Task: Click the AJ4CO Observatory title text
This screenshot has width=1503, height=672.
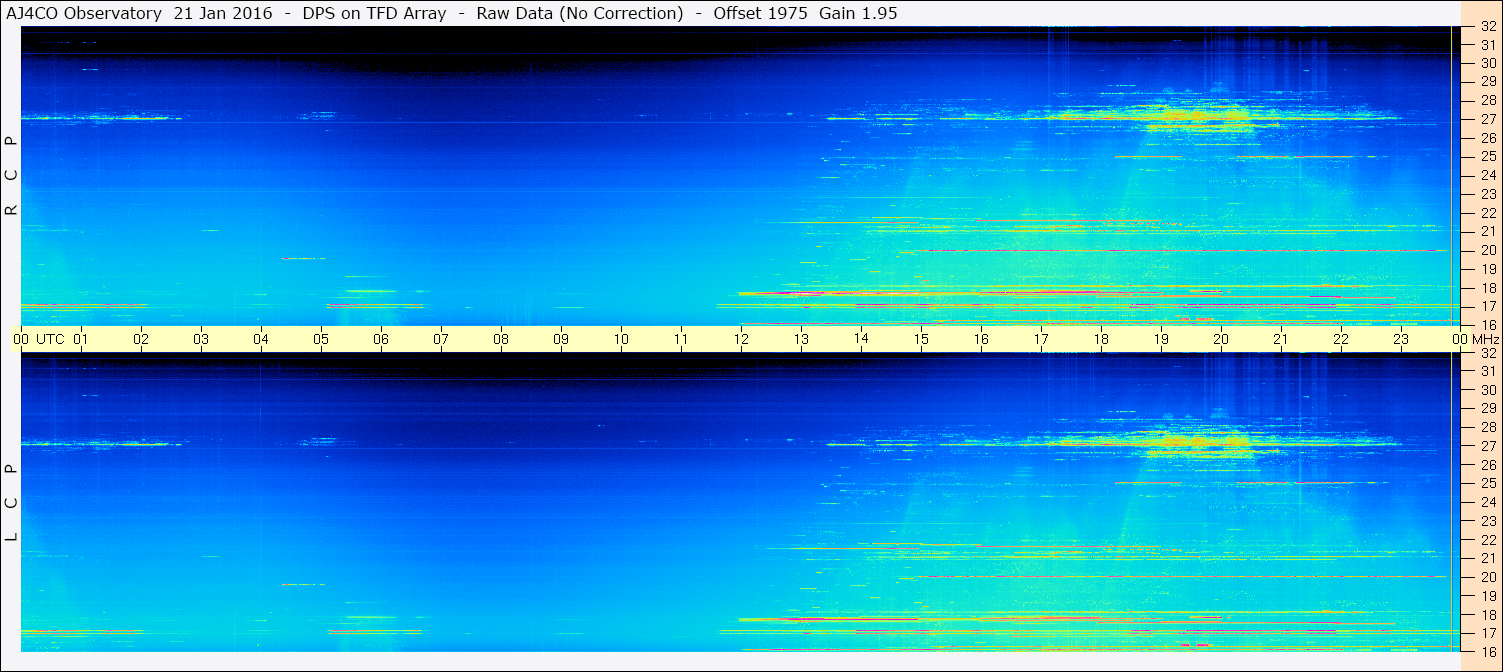Action: [83, 13]
